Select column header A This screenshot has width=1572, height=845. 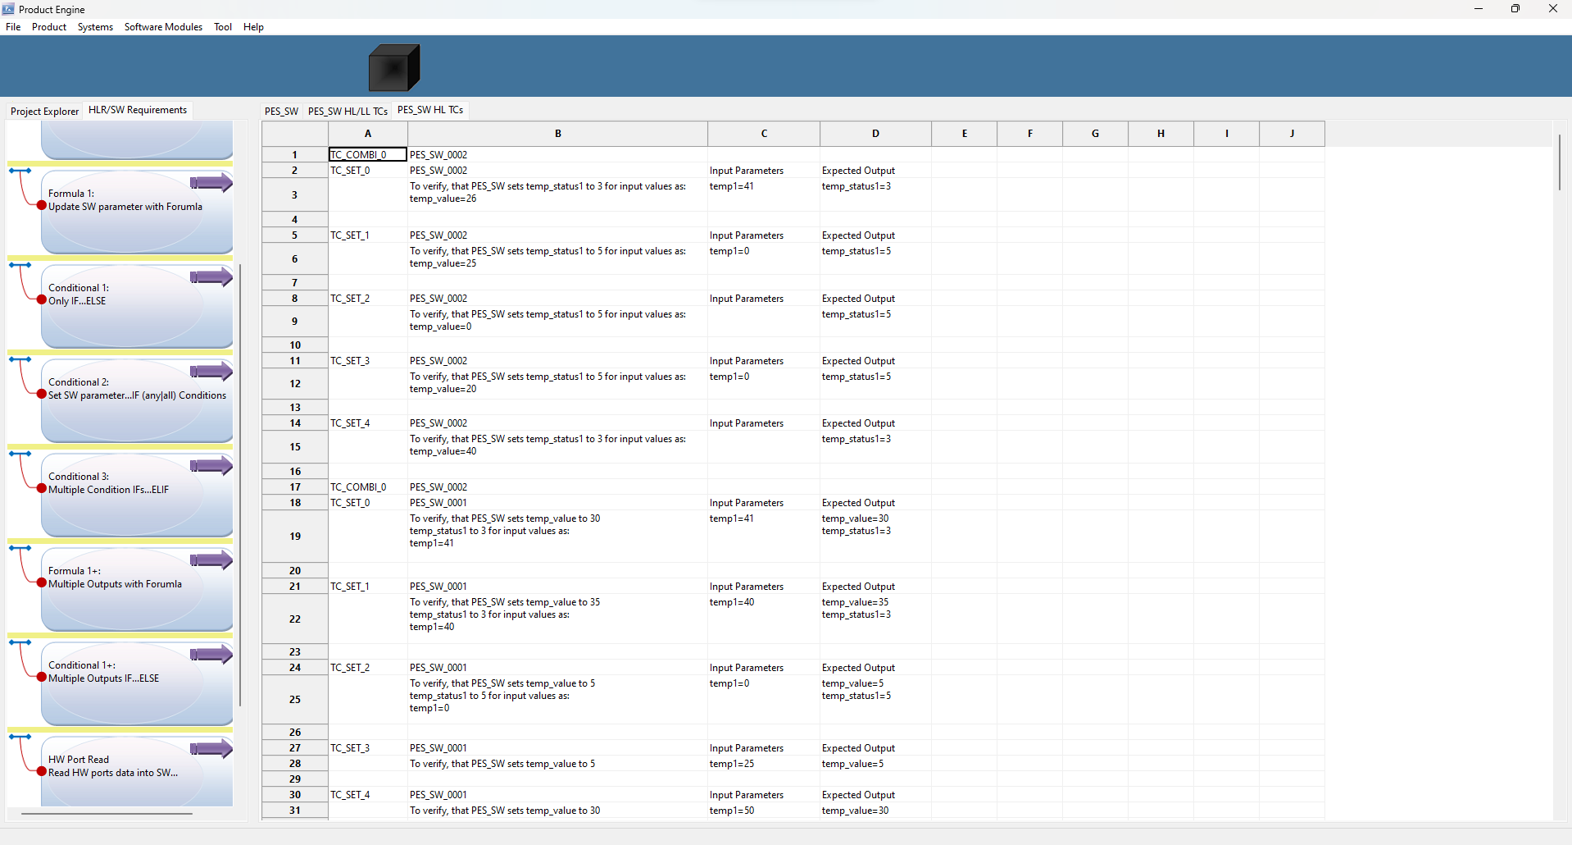click(368, 134)
